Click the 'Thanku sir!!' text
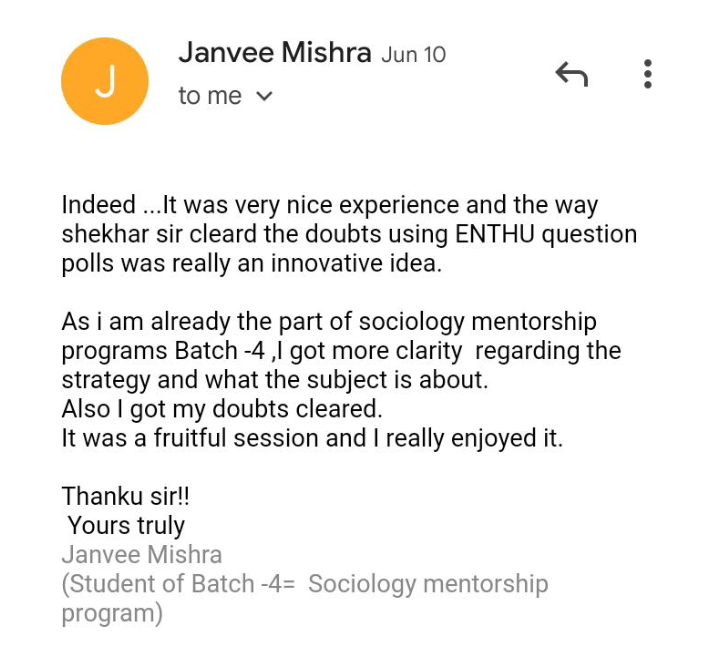The width and height of the screenshot is (720, 652). click(x=125, y=496)
